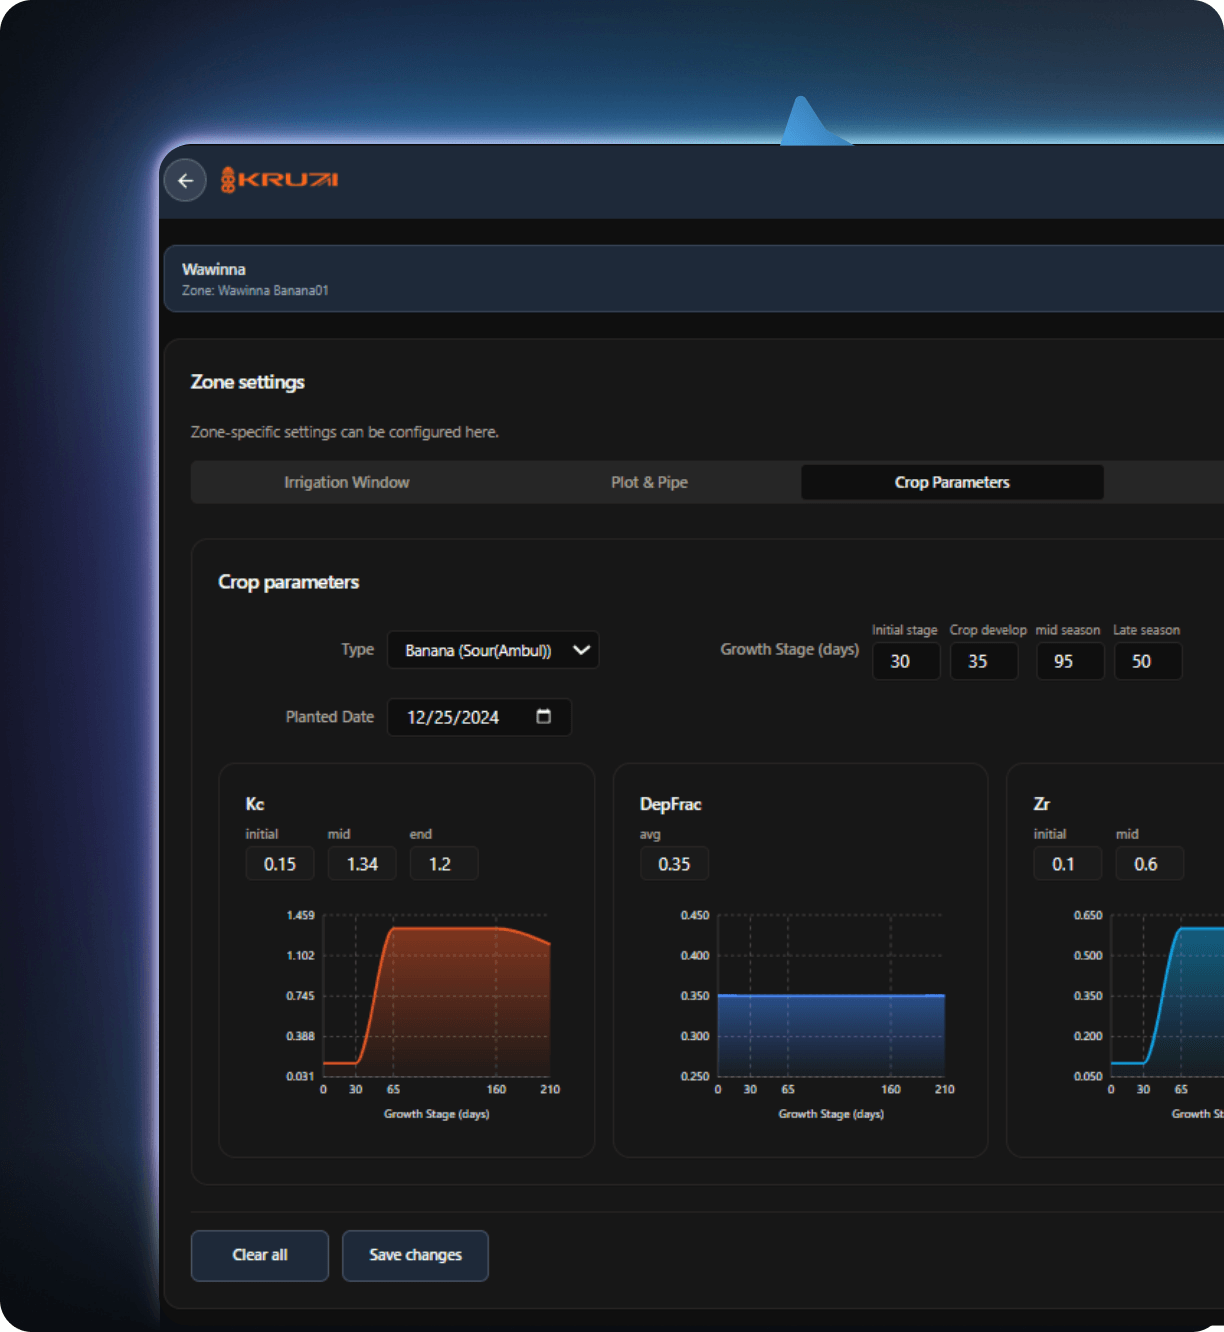Screen dimensions: 1224x1332
Task: Edit the Kc end value field
Action: 444,864
